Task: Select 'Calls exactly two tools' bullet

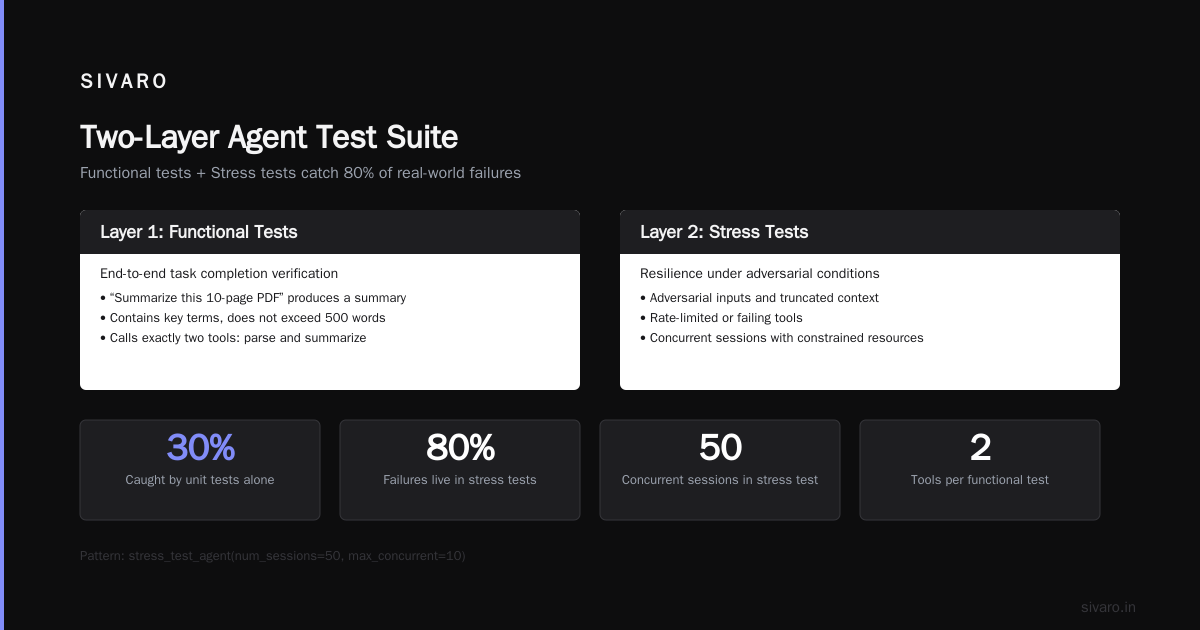Action: click(x=233, y=338)
